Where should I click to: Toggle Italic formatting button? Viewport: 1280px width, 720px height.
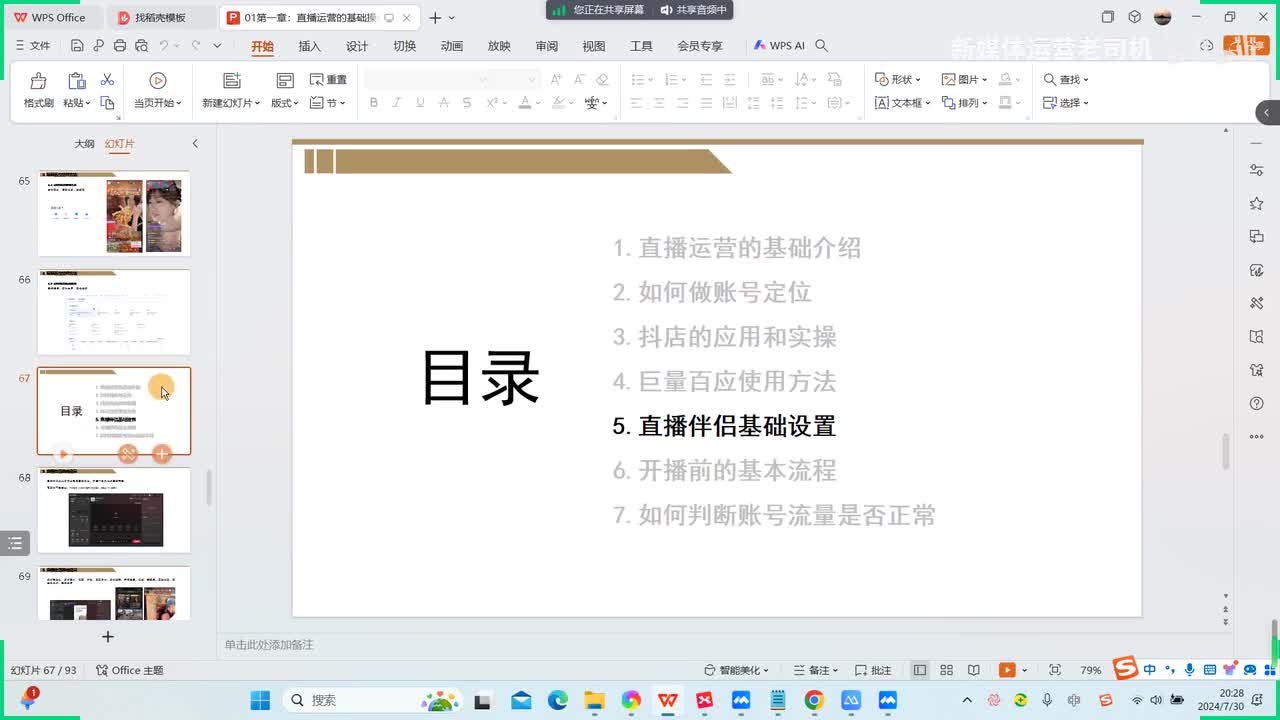coord(397,103)
